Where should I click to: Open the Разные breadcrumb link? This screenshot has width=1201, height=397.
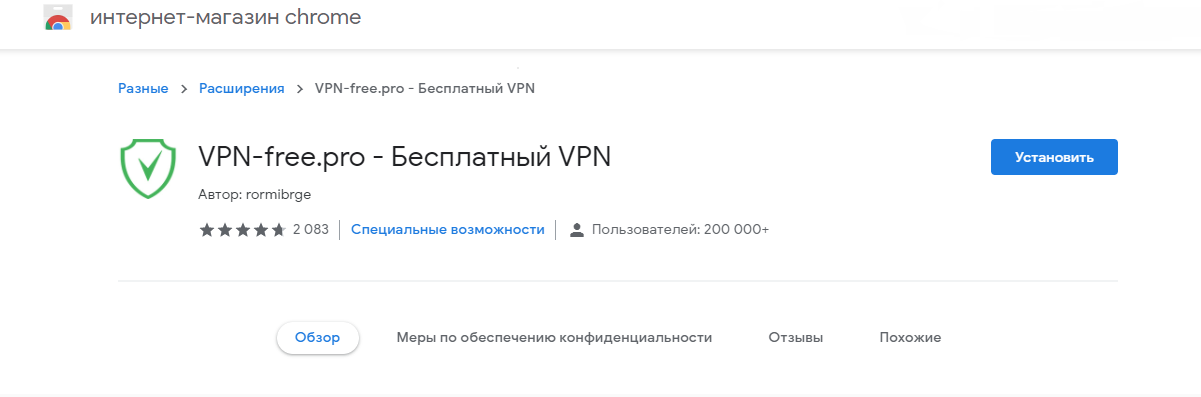coord(143,88)
